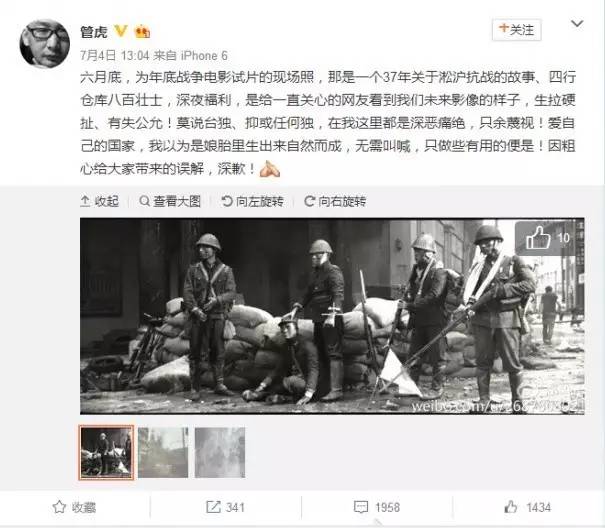The width and height of the screenshot is (605, 528).
Task: Open comments showing 1958
Action: click(377, 507)
